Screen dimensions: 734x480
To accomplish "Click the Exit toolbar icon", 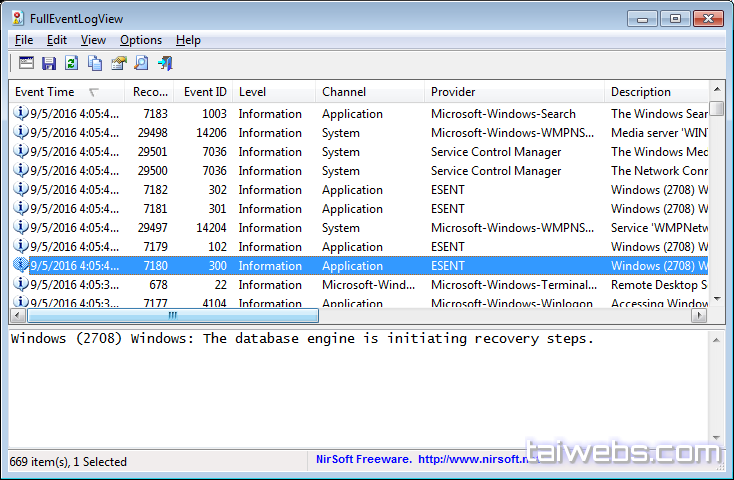I will coord(165,63).
